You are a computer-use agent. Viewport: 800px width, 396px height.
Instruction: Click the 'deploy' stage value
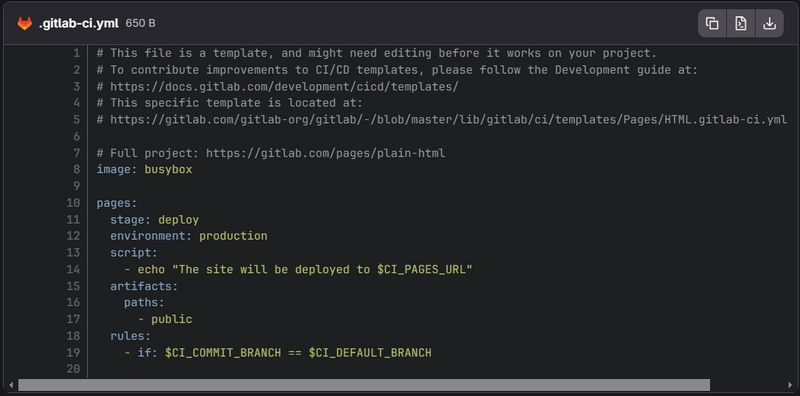coord(179,220)
